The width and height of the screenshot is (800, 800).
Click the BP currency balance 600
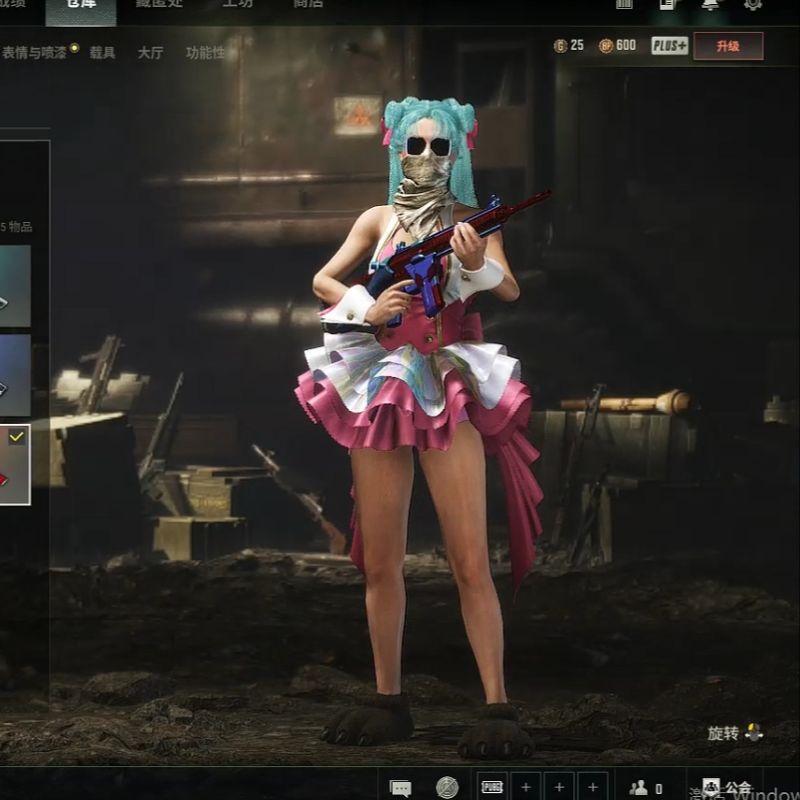(x=617, y=46)
